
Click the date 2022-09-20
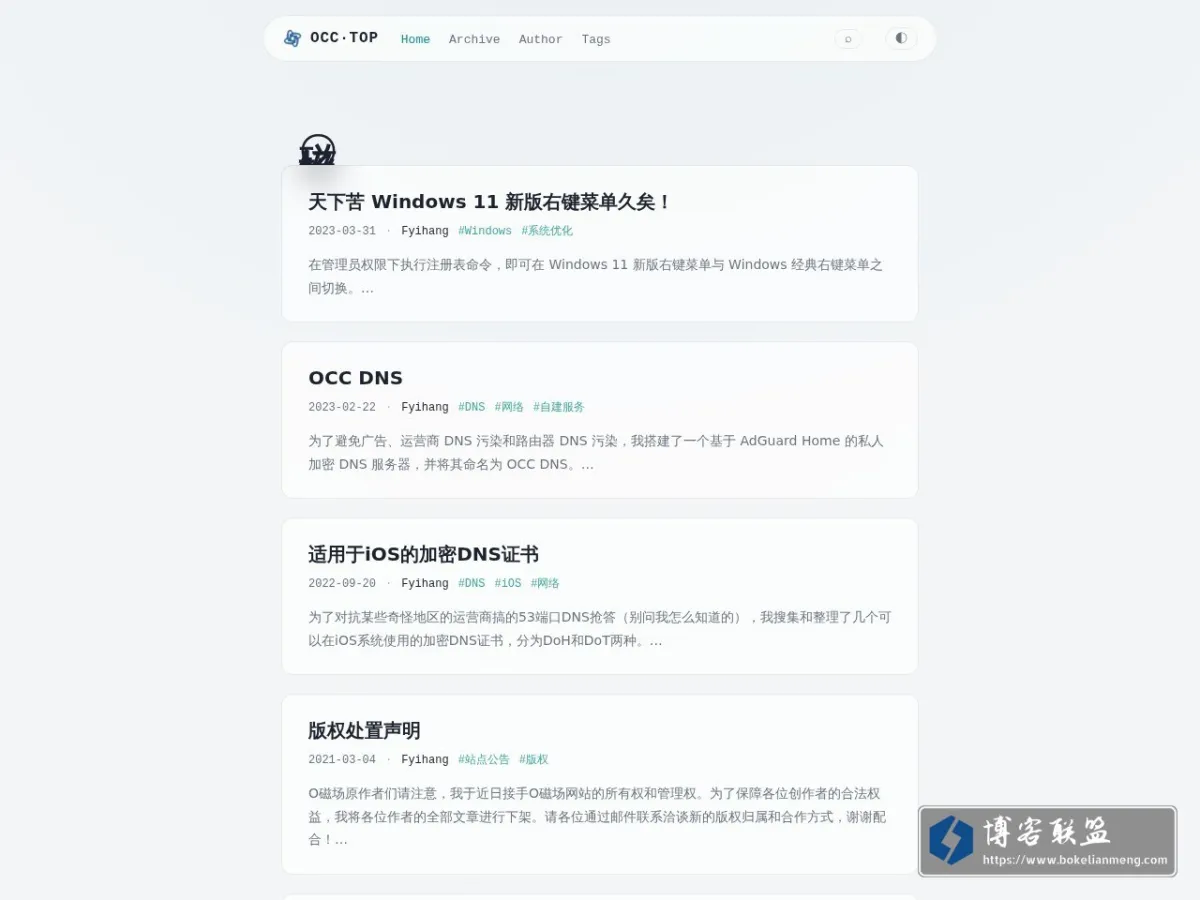click(342, 583)
